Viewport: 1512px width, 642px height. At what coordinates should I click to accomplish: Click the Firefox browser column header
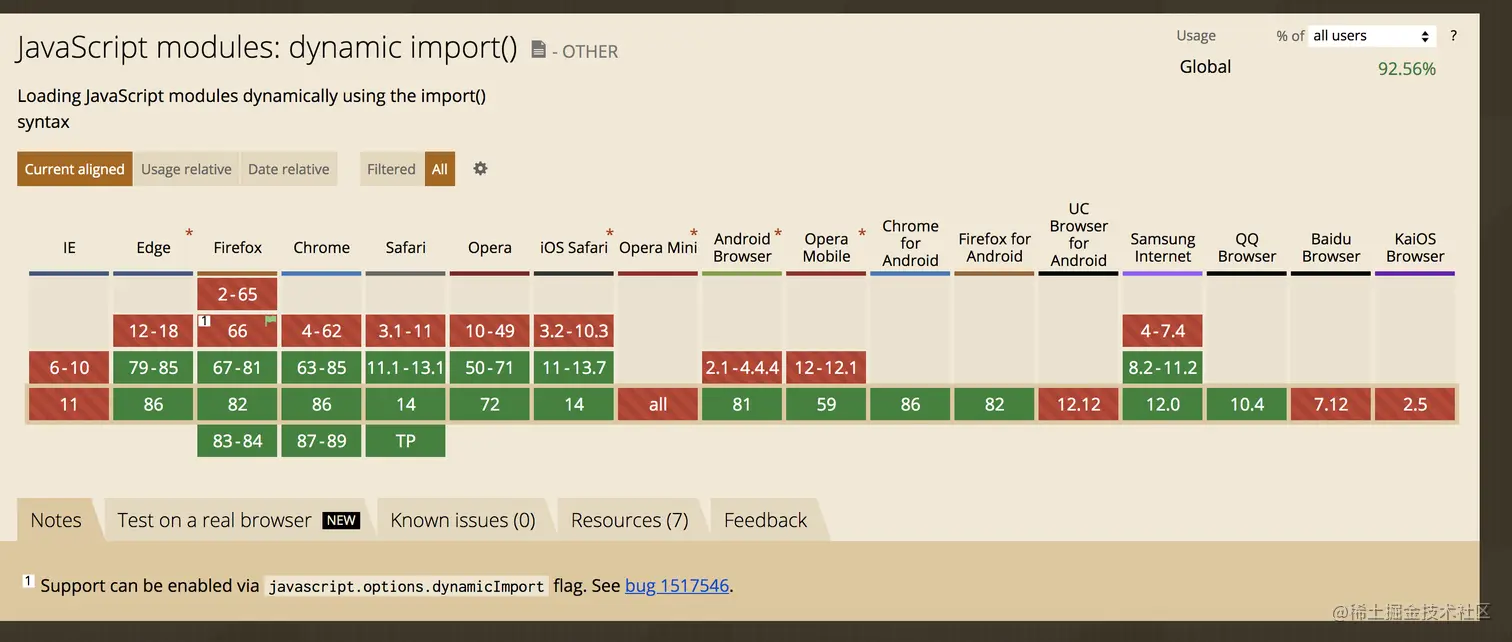[238, 248]
